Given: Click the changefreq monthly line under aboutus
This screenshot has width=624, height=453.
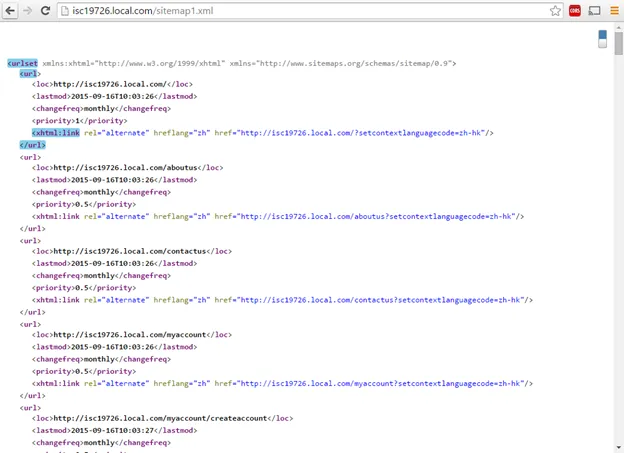Looking at the screenshot, I should (x=101, y=192).
